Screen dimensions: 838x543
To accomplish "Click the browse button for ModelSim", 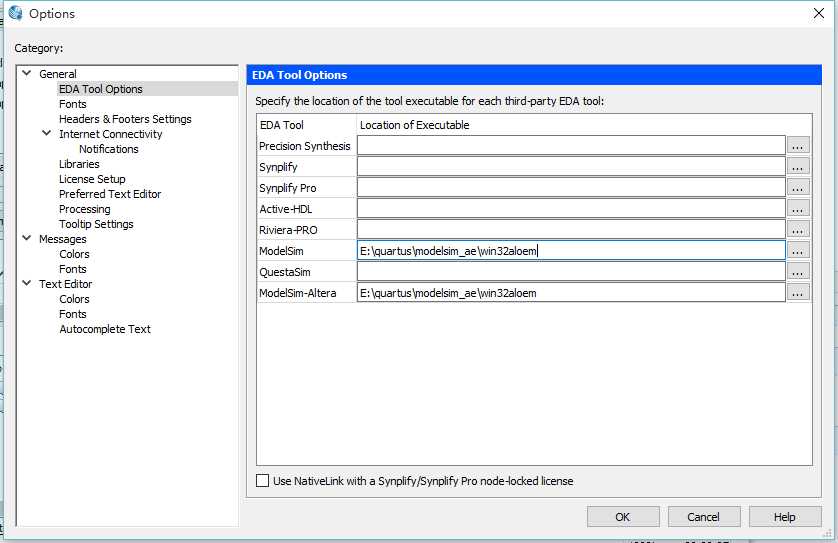I will click(x=797, y=251).
